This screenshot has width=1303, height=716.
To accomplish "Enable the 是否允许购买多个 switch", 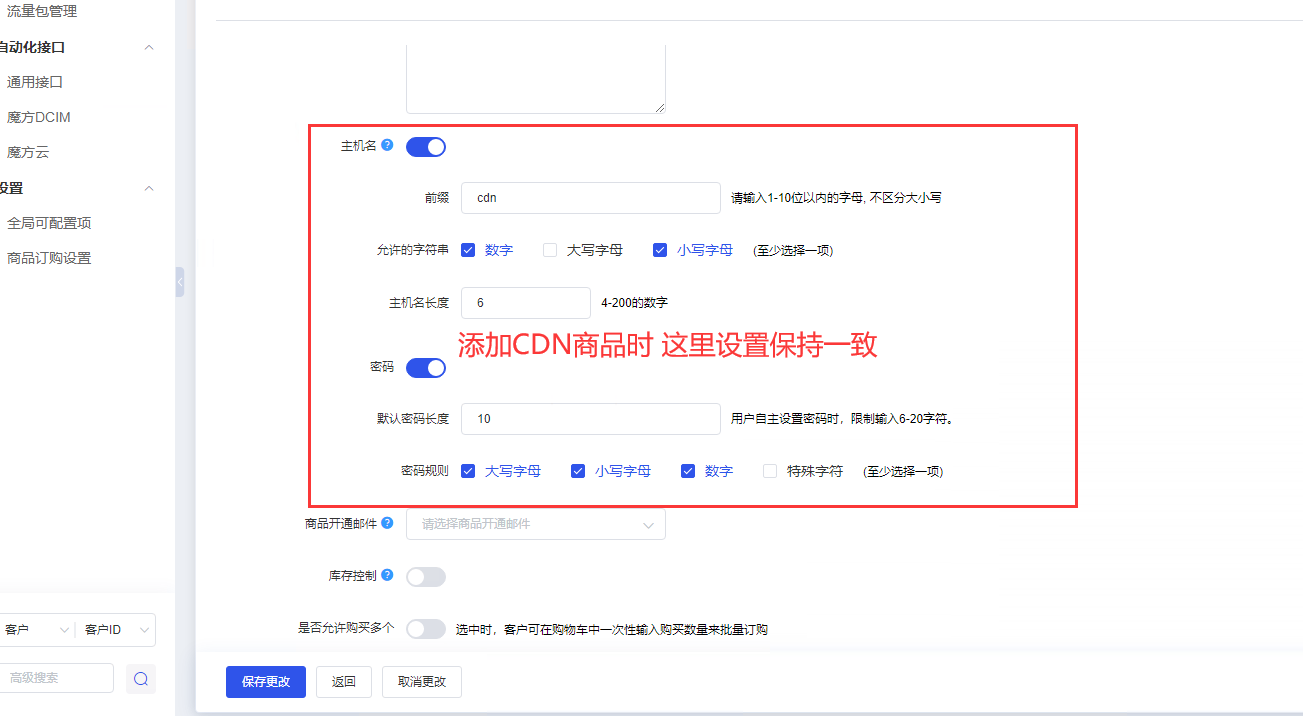I will (x=426, y=629).
